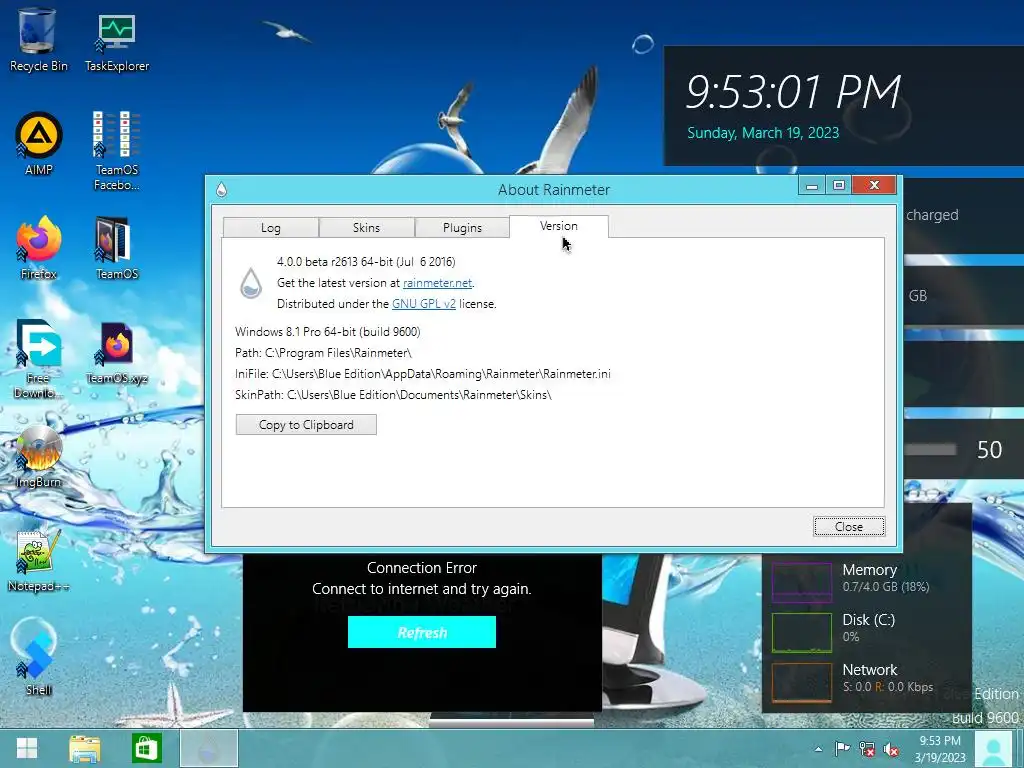Viewport: 1024px width, 768px height.
Task: Click the Network usage graph
Action: point(802,683)
